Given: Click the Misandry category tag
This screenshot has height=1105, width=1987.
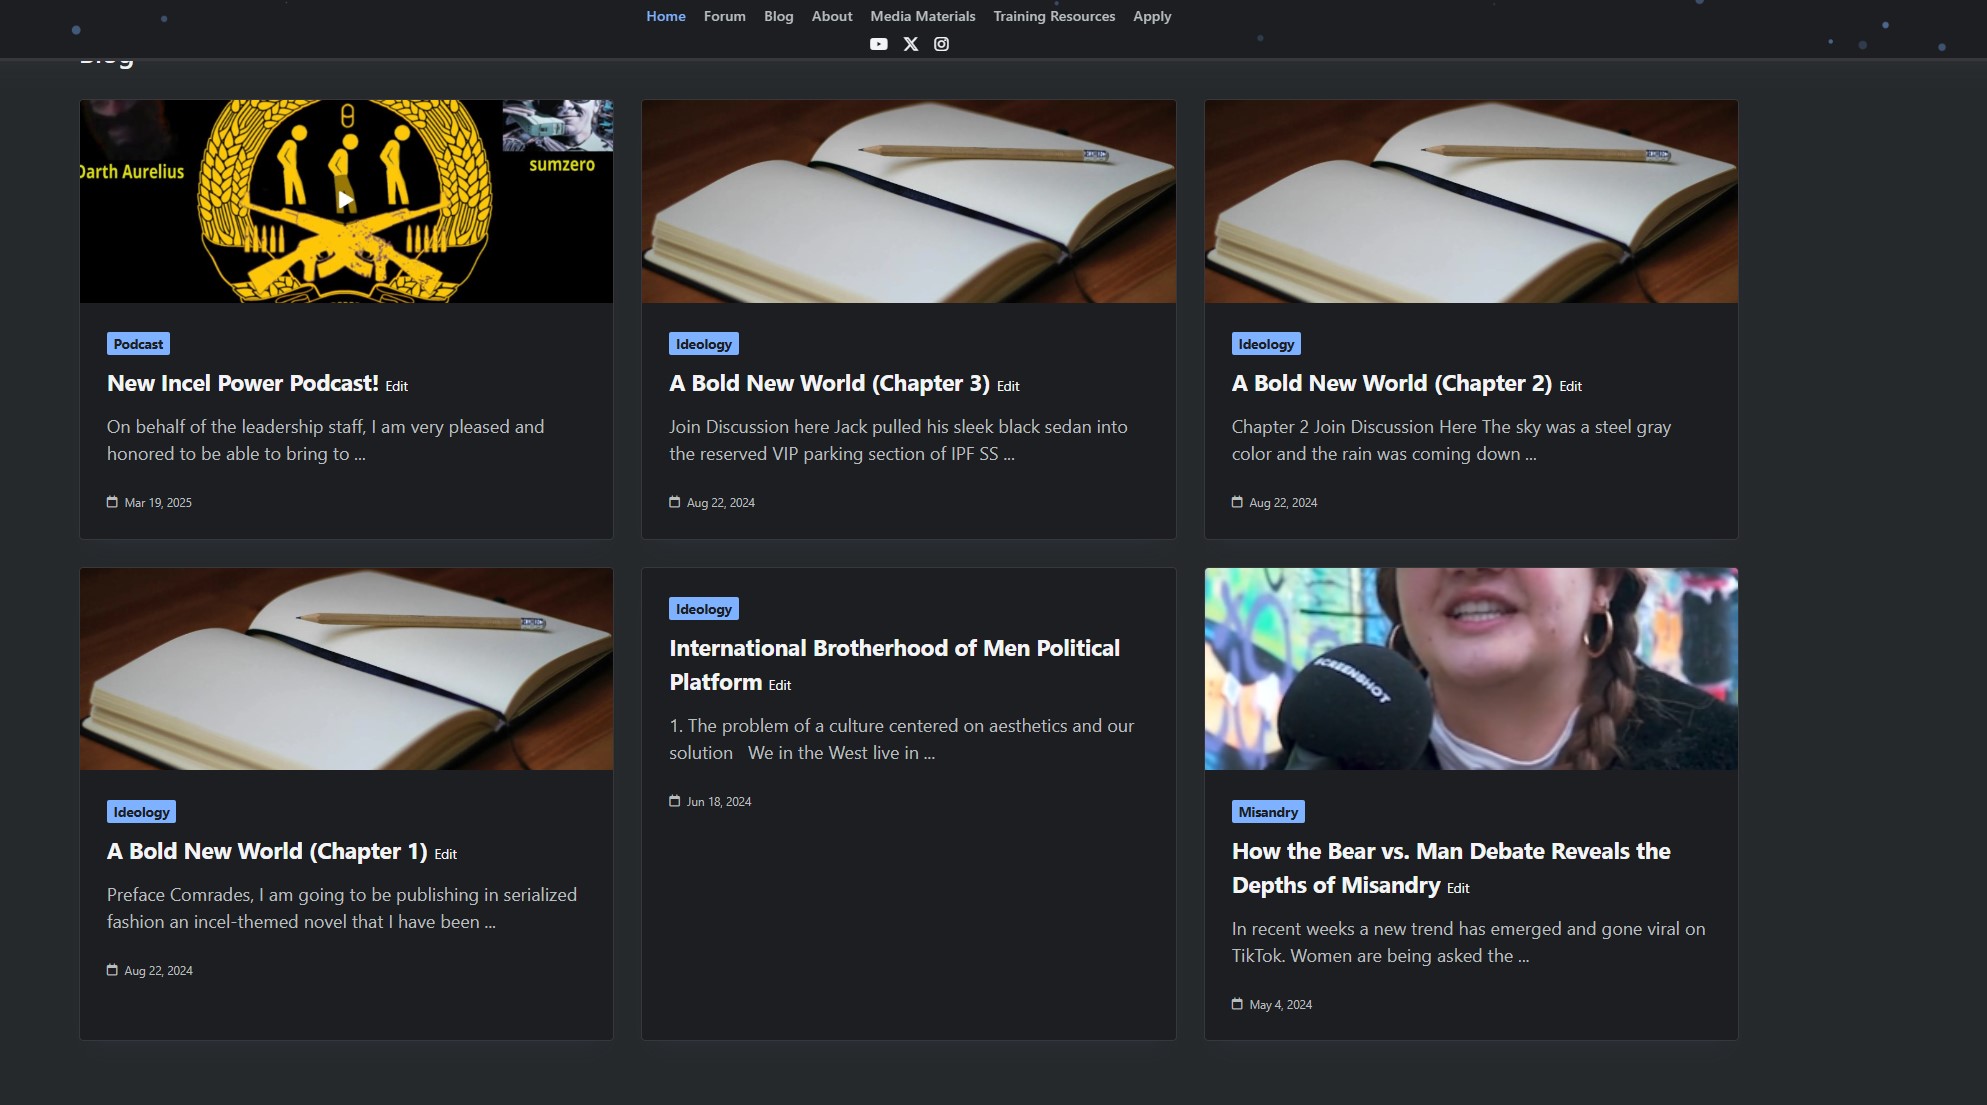Looking at the screenshot, I should tap(1267, 812).
